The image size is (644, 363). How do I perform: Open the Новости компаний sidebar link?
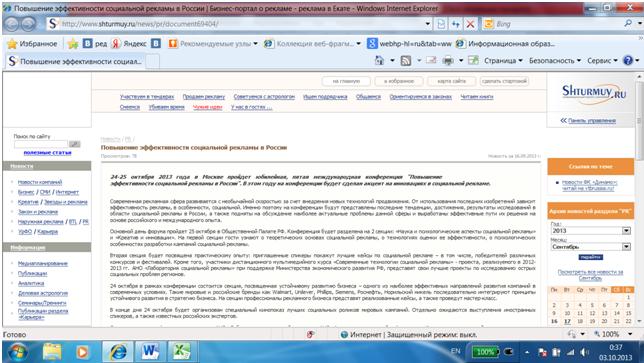coord(40,182)
